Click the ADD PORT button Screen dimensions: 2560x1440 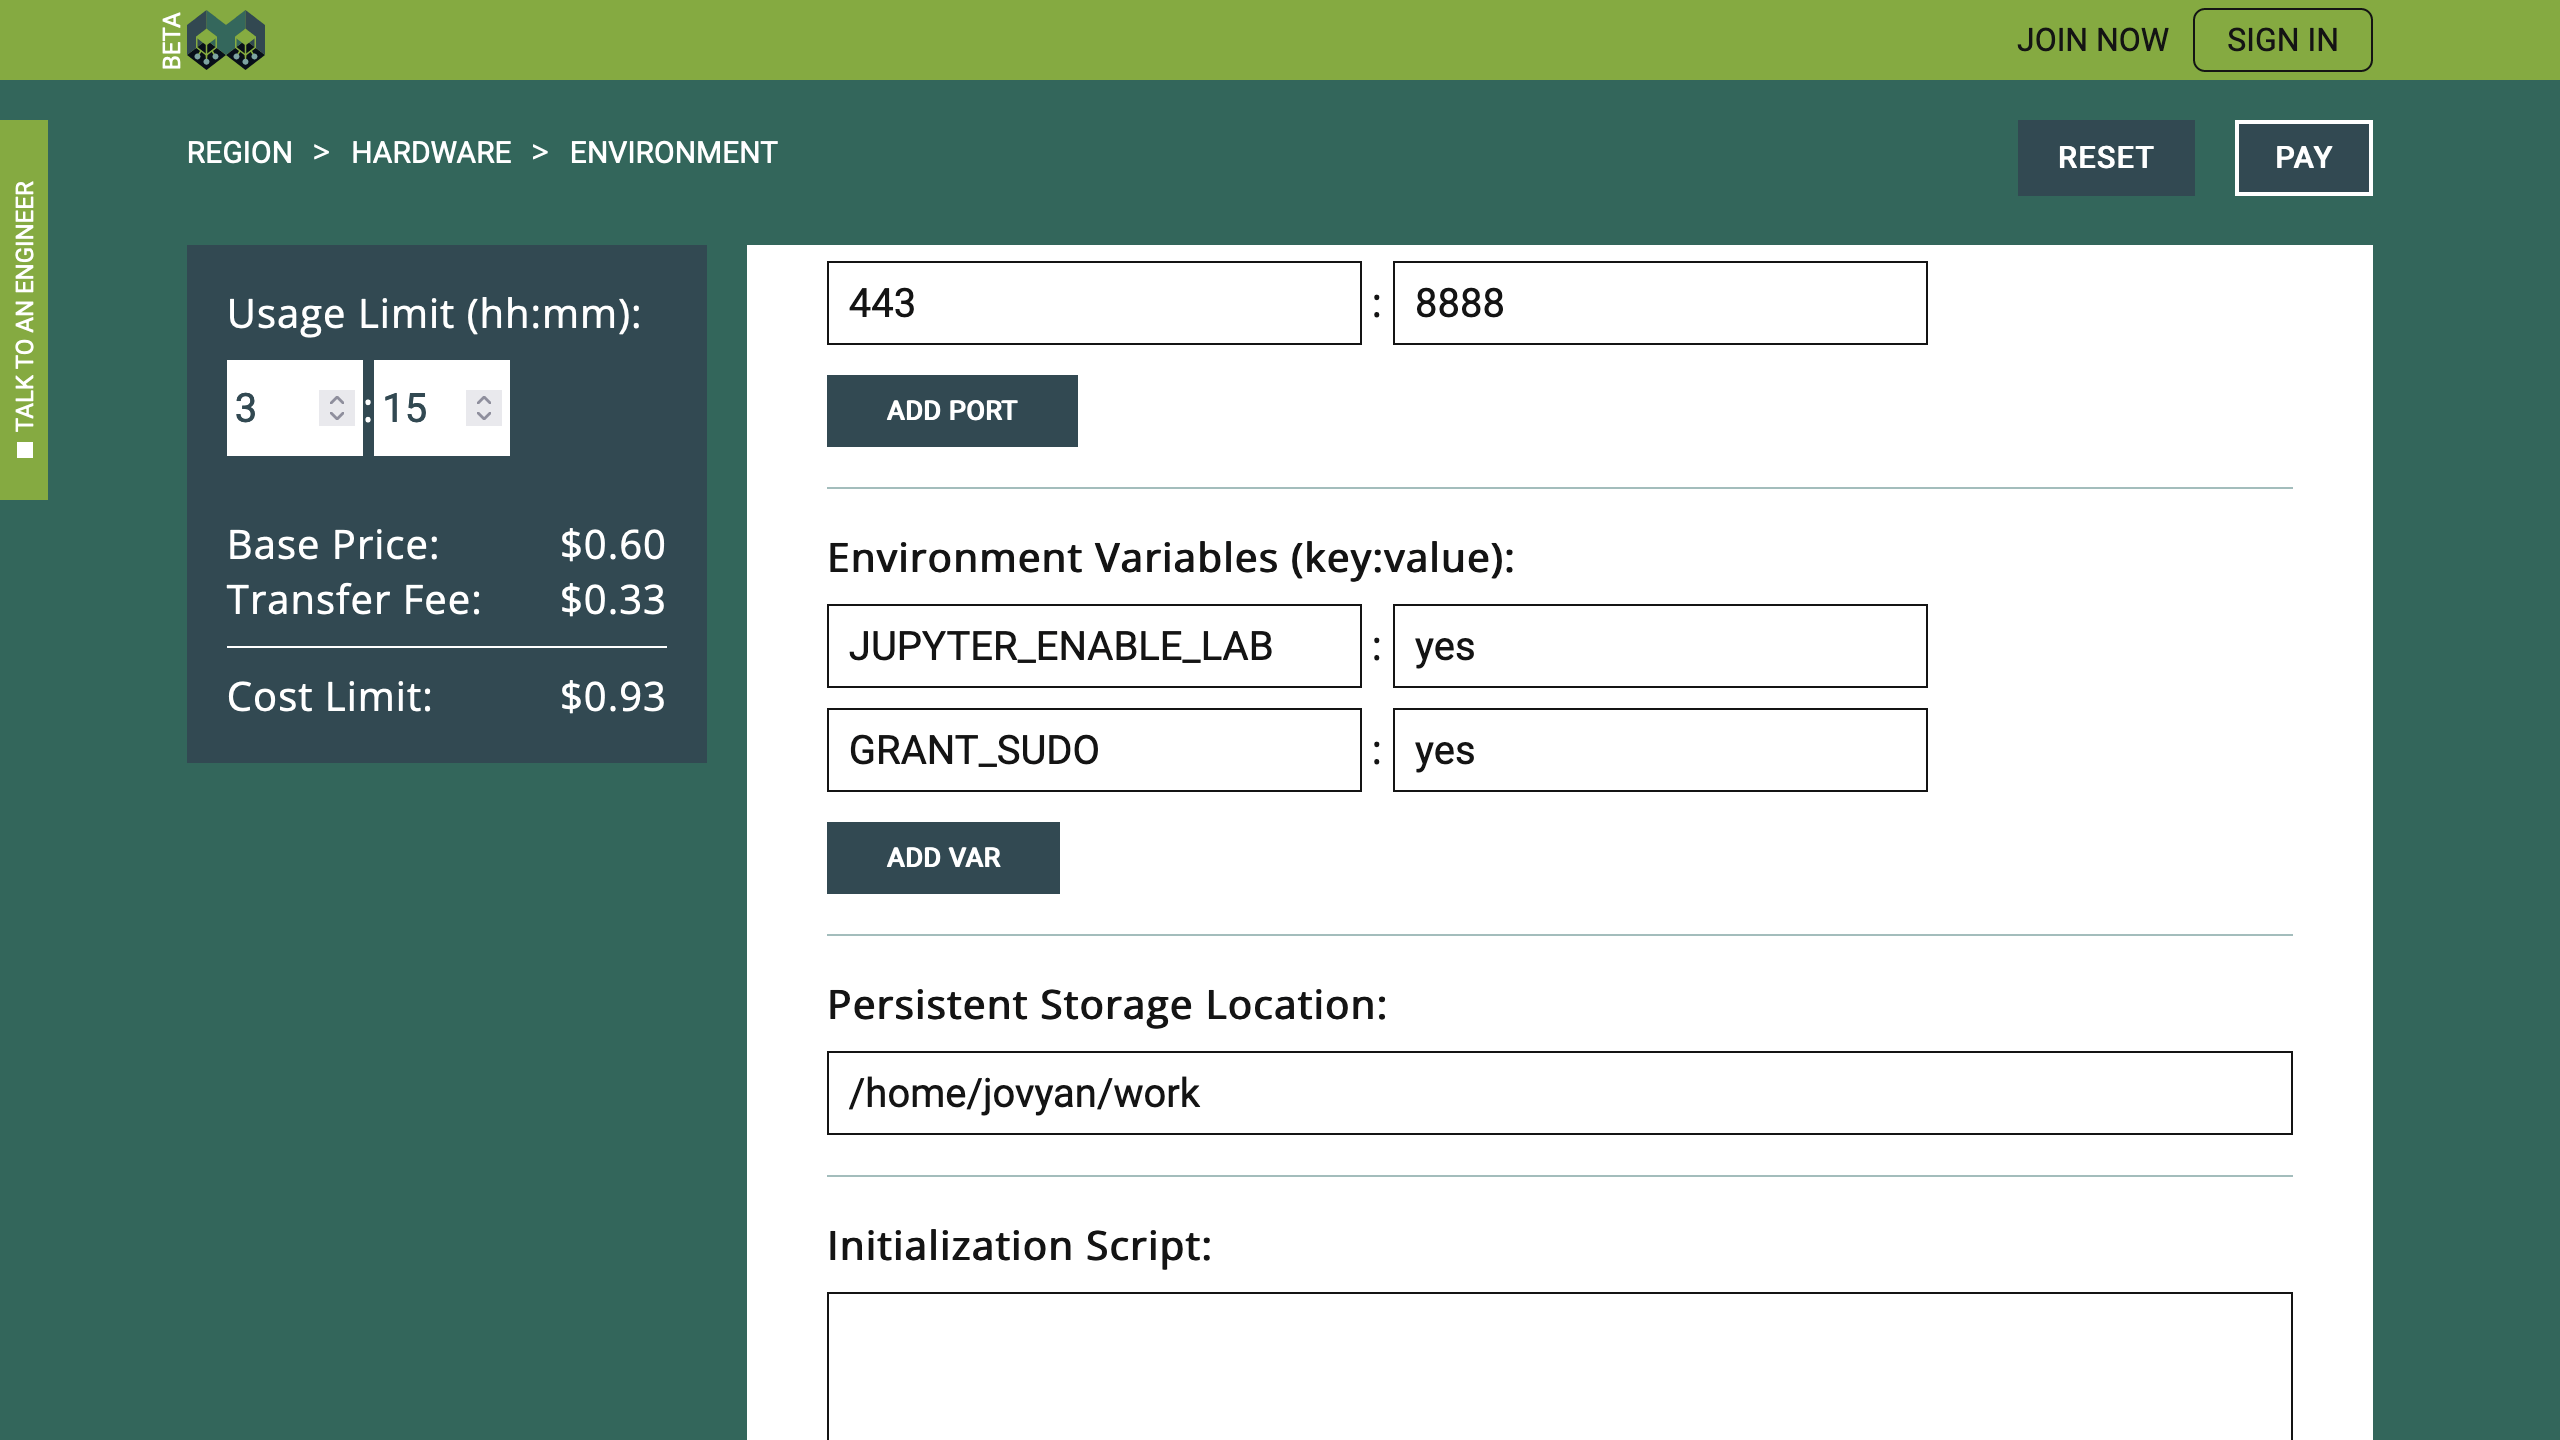pos(952,411)
